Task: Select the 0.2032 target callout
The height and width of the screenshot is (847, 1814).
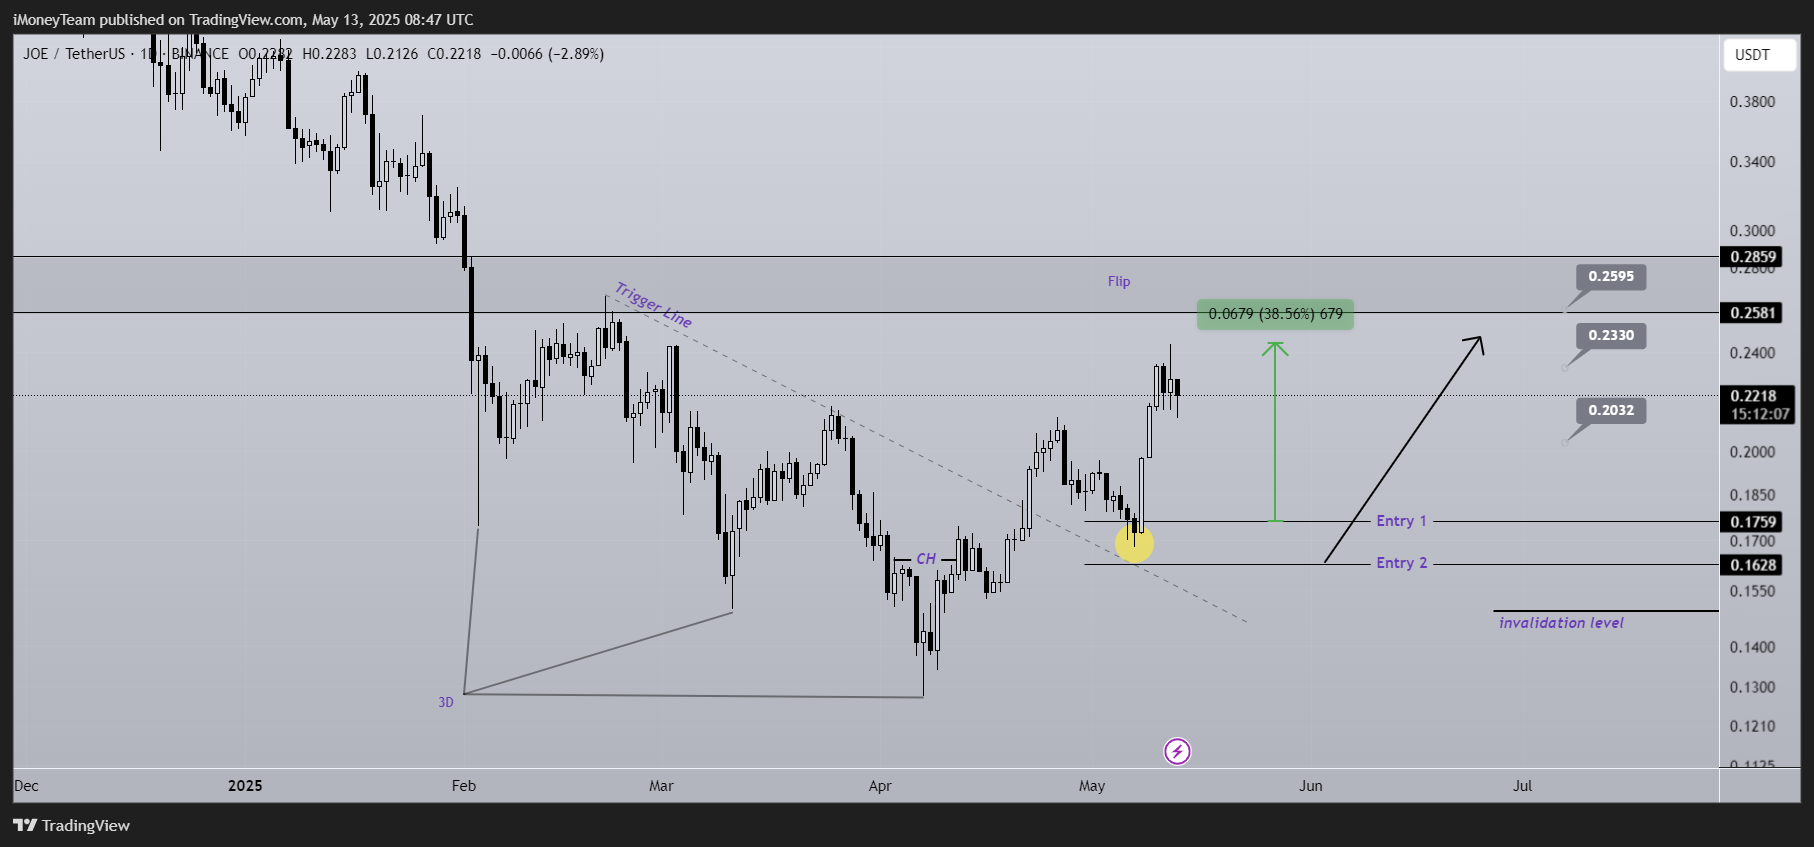Action: pos(1611,410)
